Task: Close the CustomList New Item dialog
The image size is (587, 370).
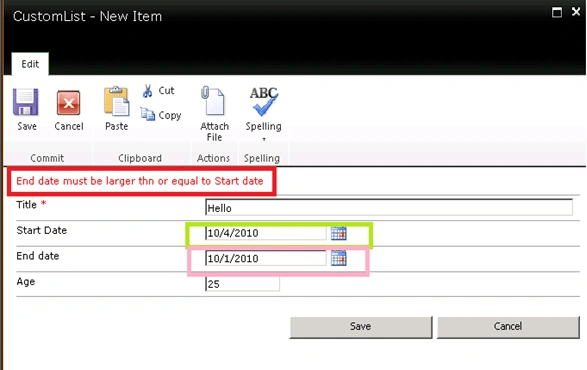Action: 576,12
